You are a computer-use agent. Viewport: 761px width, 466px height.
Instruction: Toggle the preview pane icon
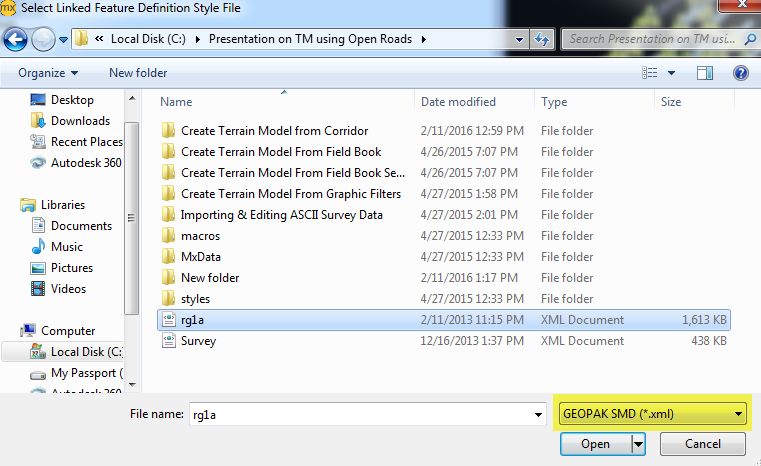point(705,73)
